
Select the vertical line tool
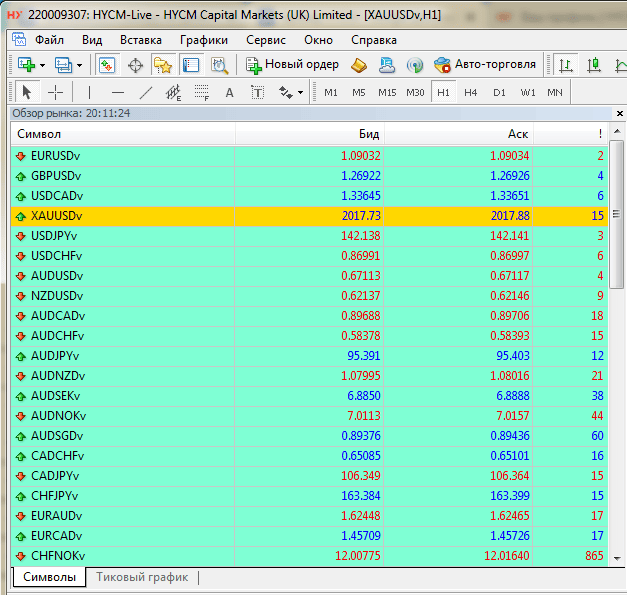click(89, 92)
